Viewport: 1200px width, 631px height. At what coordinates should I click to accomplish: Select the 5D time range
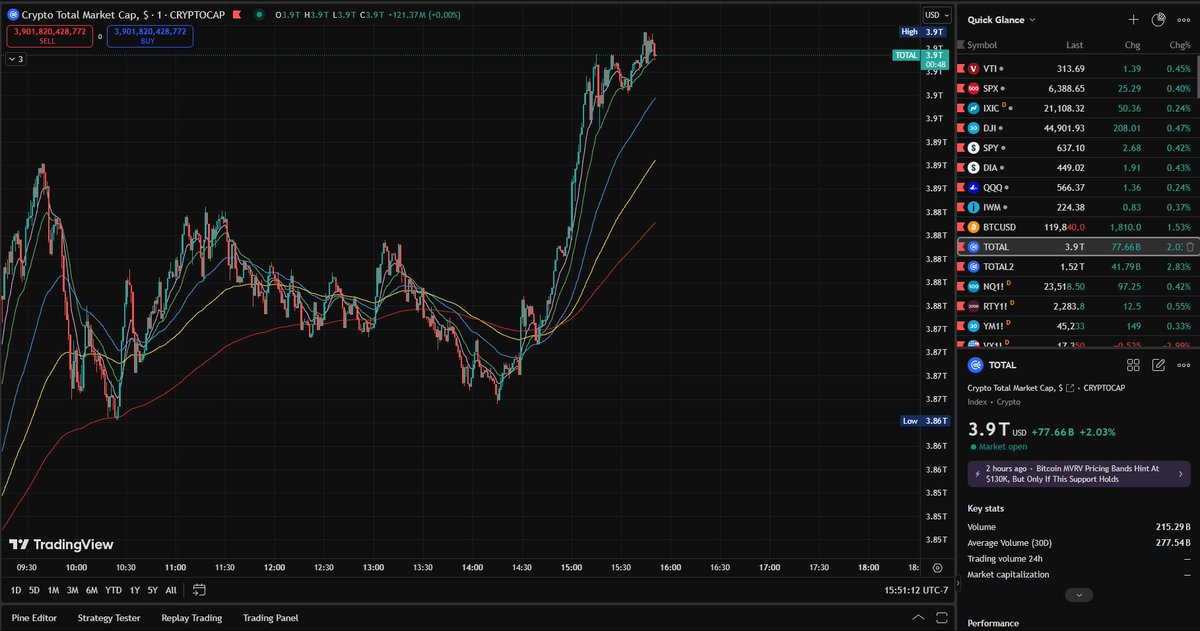[34, 590]
